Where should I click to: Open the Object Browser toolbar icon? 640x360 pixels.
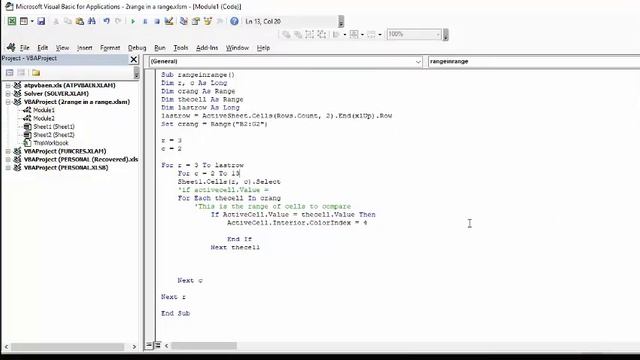pos(208,21)
